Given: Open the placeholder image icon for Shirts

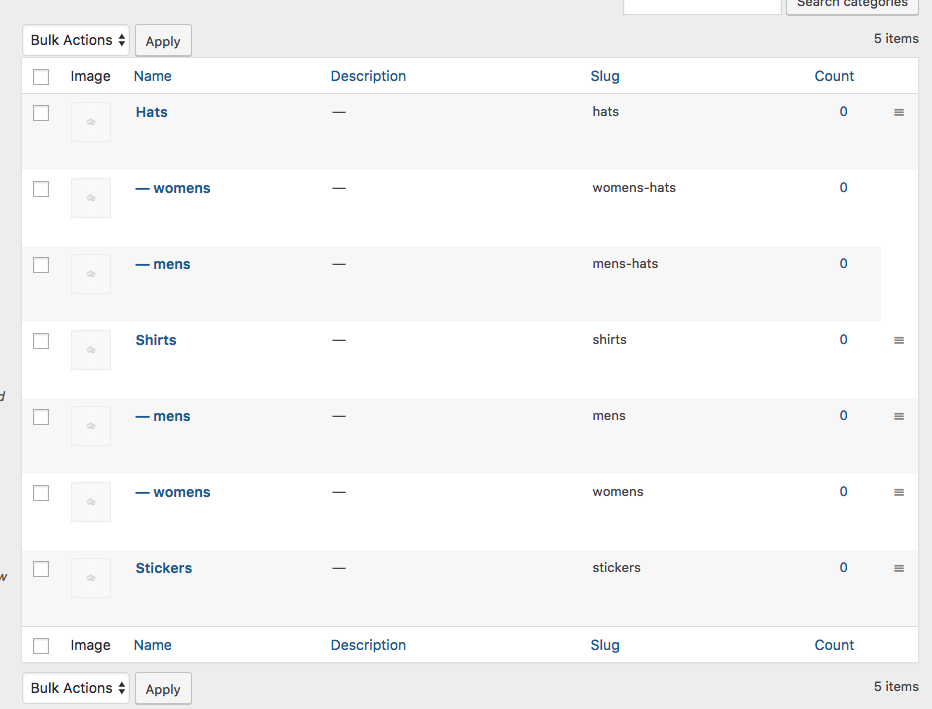Looking at the screenshot, I should click(90, 349).
